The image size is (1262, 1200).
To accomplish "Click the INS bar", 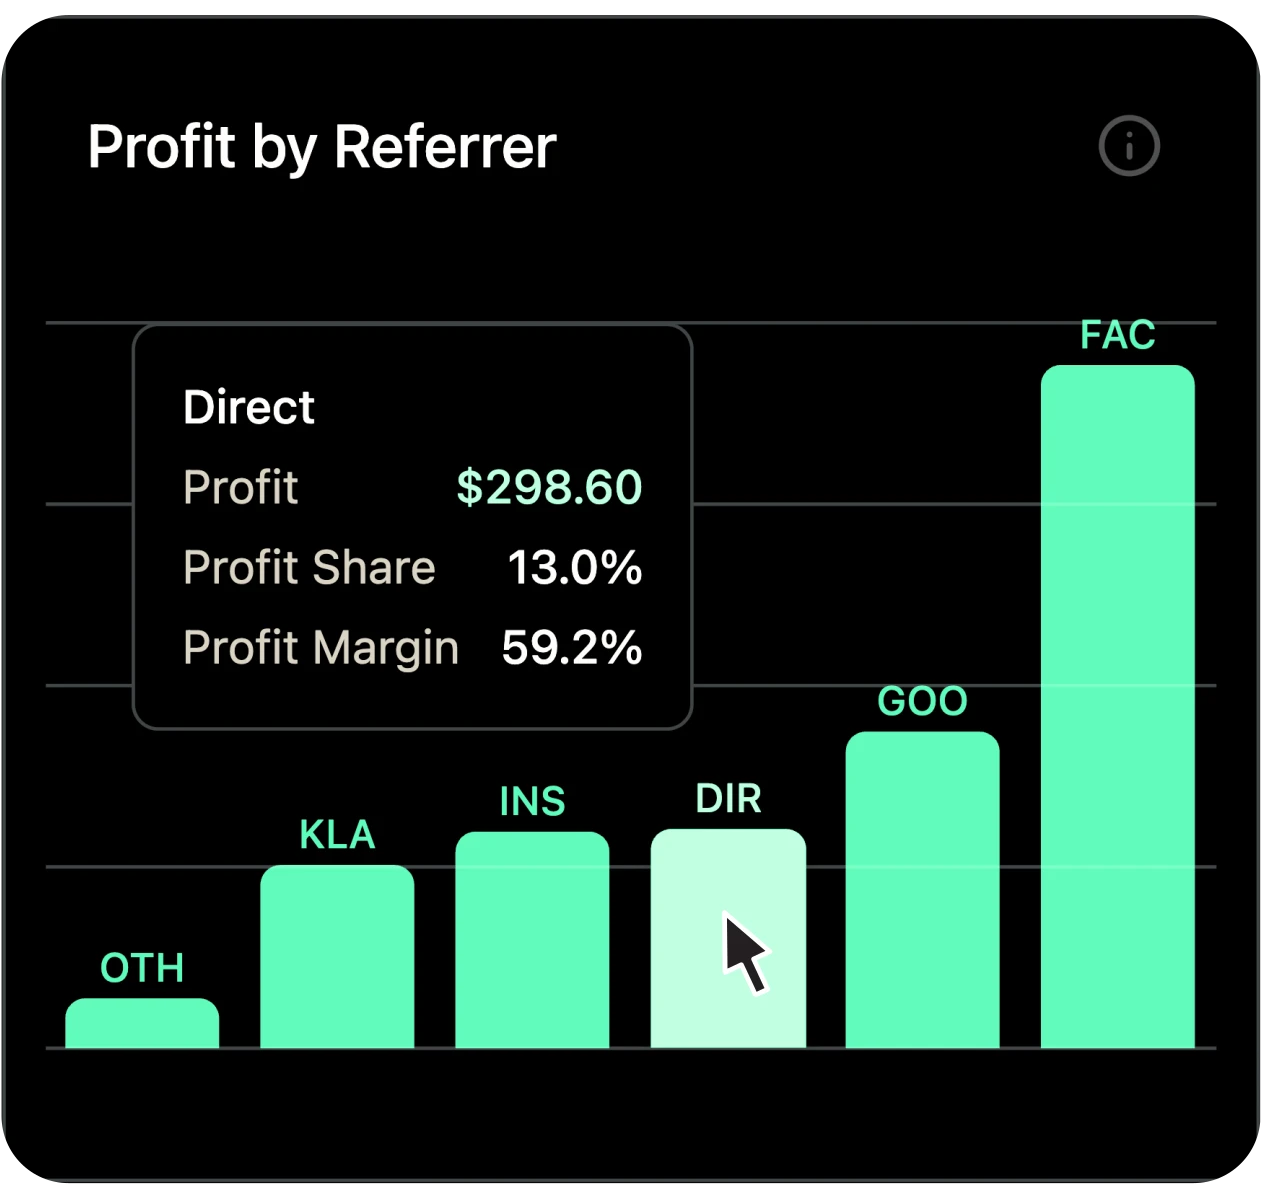I will 531,940.
